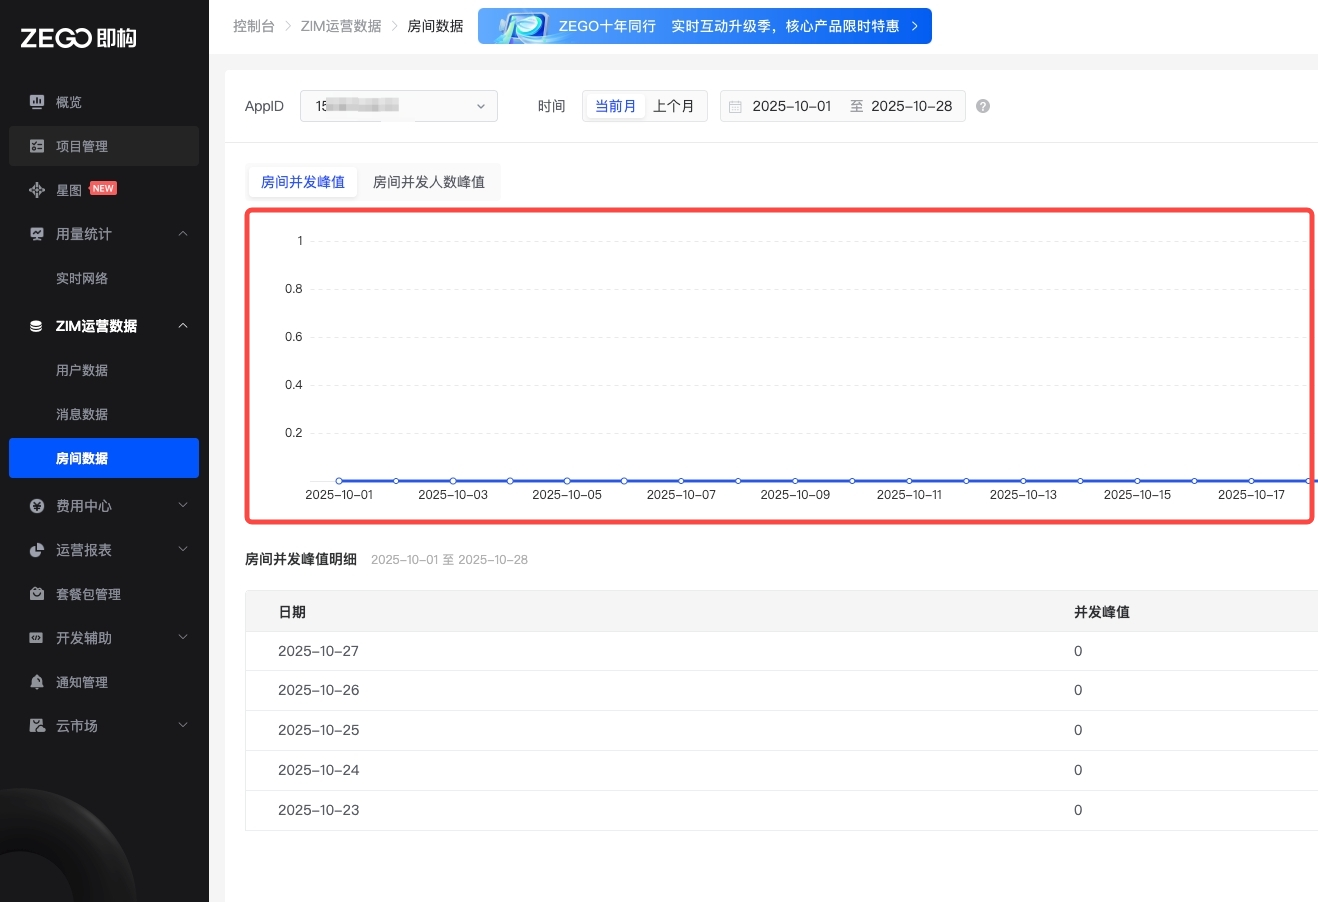The width and height of the screenshot is (1318, 902).
Task: Open the 概览 overview icon
Action: click(x=37, y=102)
